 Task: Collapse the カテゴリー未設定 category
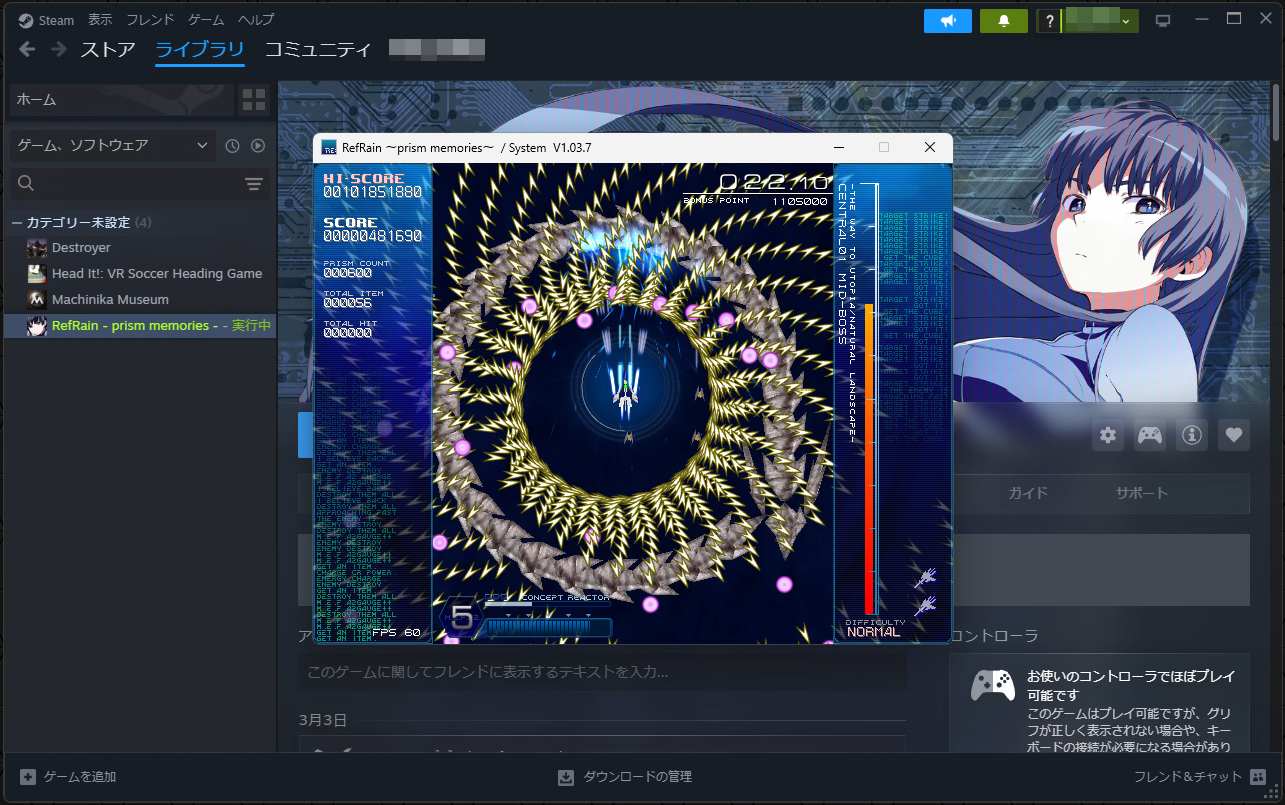pos(16,222)
